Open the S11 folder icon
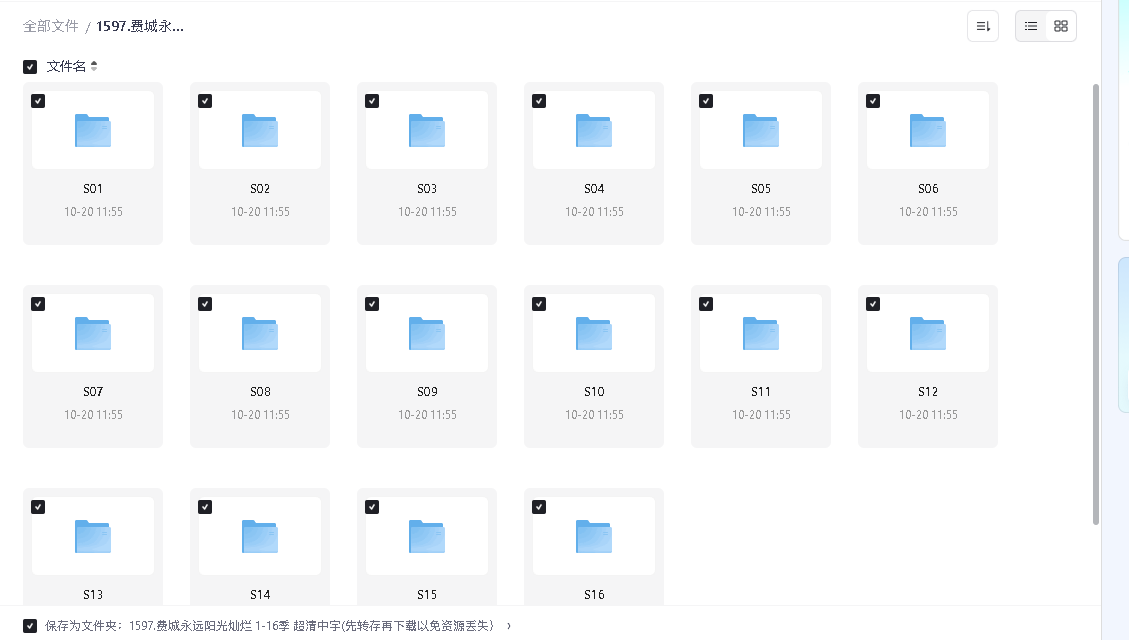Viewport: 1129px width, 640px height. point(761,334)
